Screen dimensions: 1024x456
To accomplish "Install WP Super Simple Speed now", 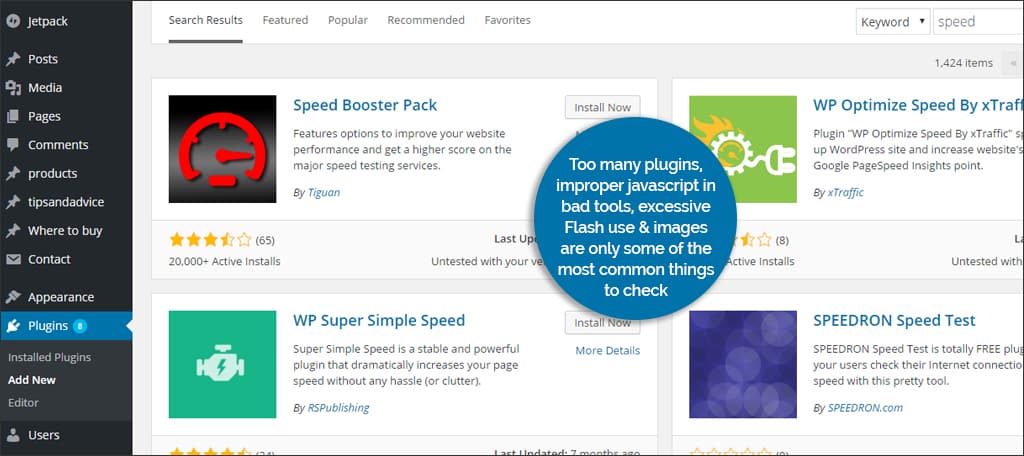I will click(602, 323).
